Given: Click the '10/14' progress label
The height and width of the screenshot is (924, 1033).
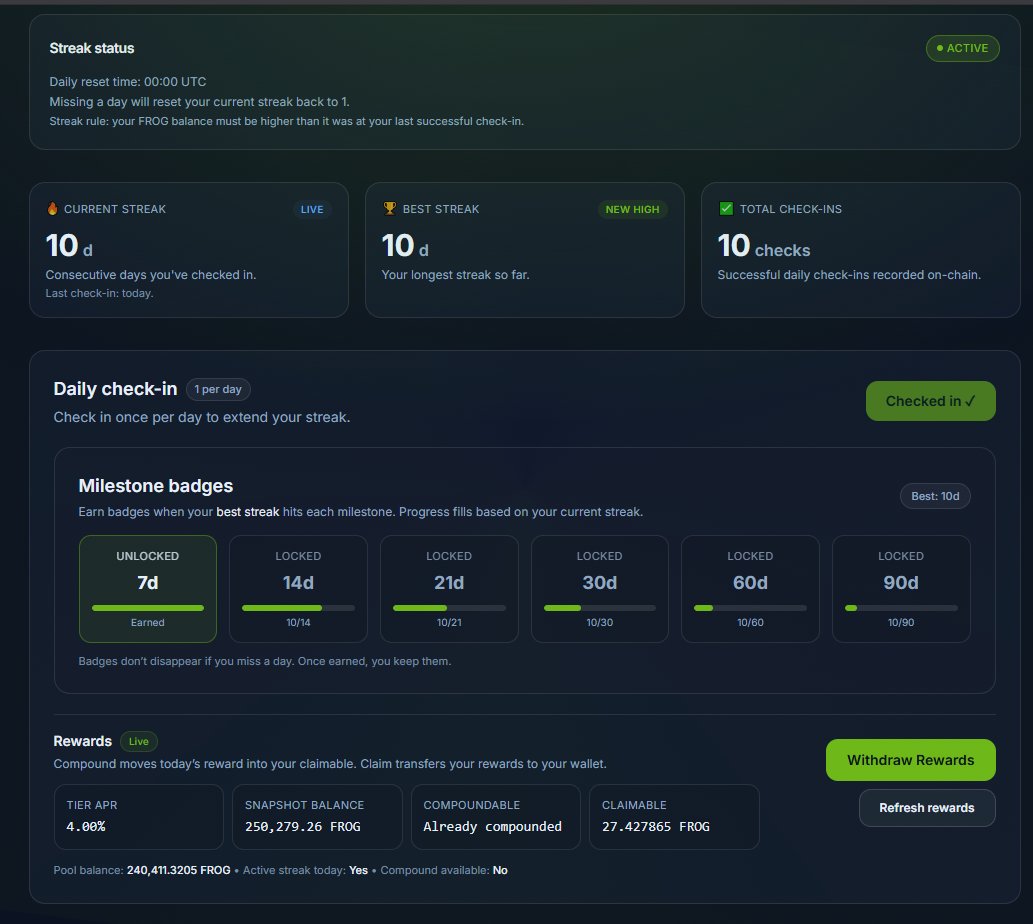Looking at the screenshot, I should pos(298,622).
